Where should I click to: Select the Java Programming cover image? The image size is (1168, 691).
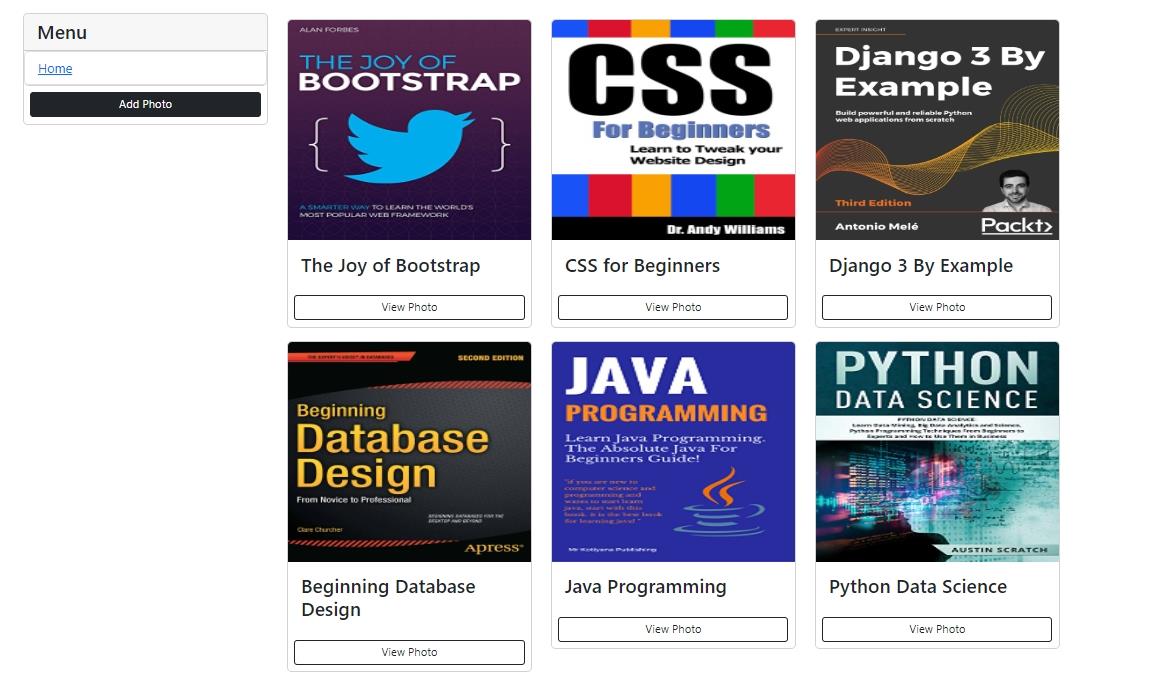point(673,452)
